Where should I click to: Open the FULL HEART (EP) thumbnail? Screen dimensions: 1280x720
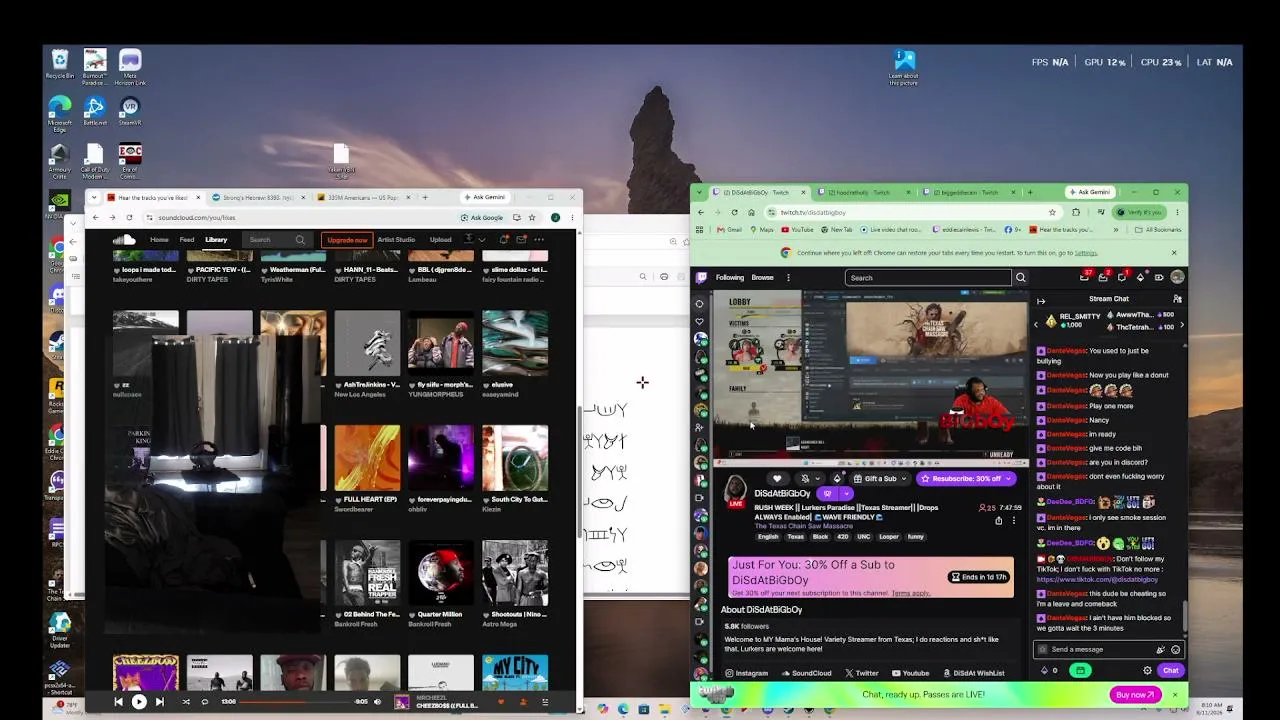367,458
